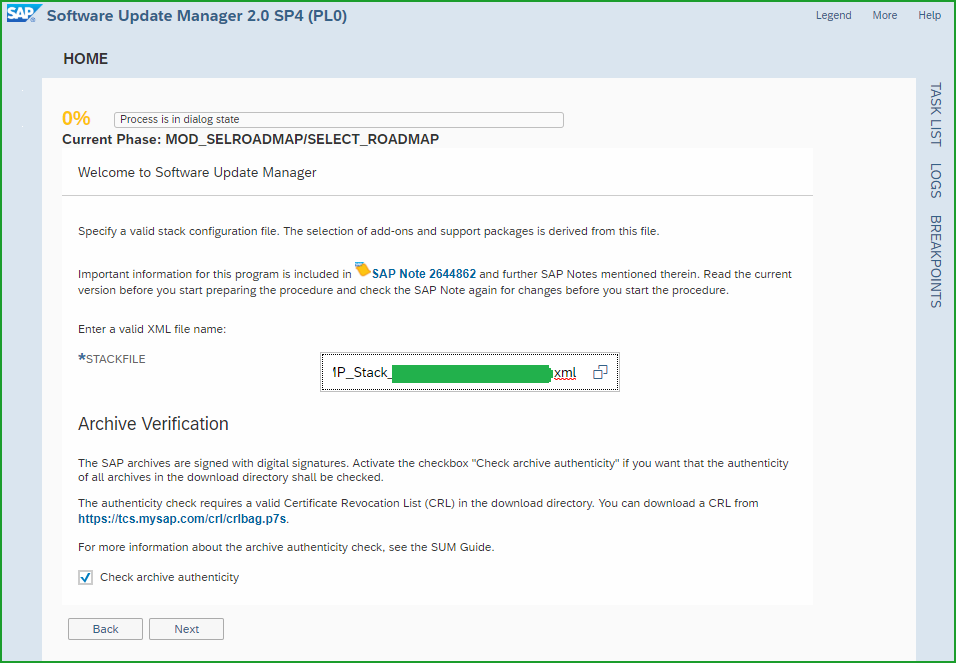Click the STACKFILE XML file name field

click(x=470, y=372)
